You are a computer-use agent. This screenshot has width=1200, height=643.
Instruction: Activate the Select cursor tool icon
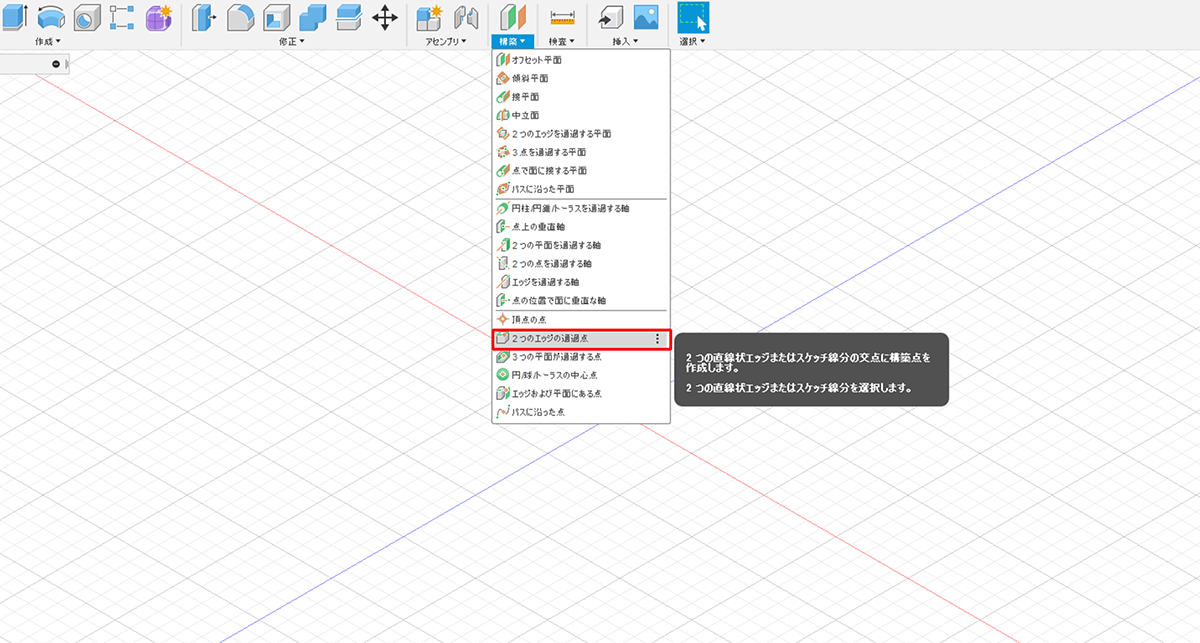tap(693, 17)
